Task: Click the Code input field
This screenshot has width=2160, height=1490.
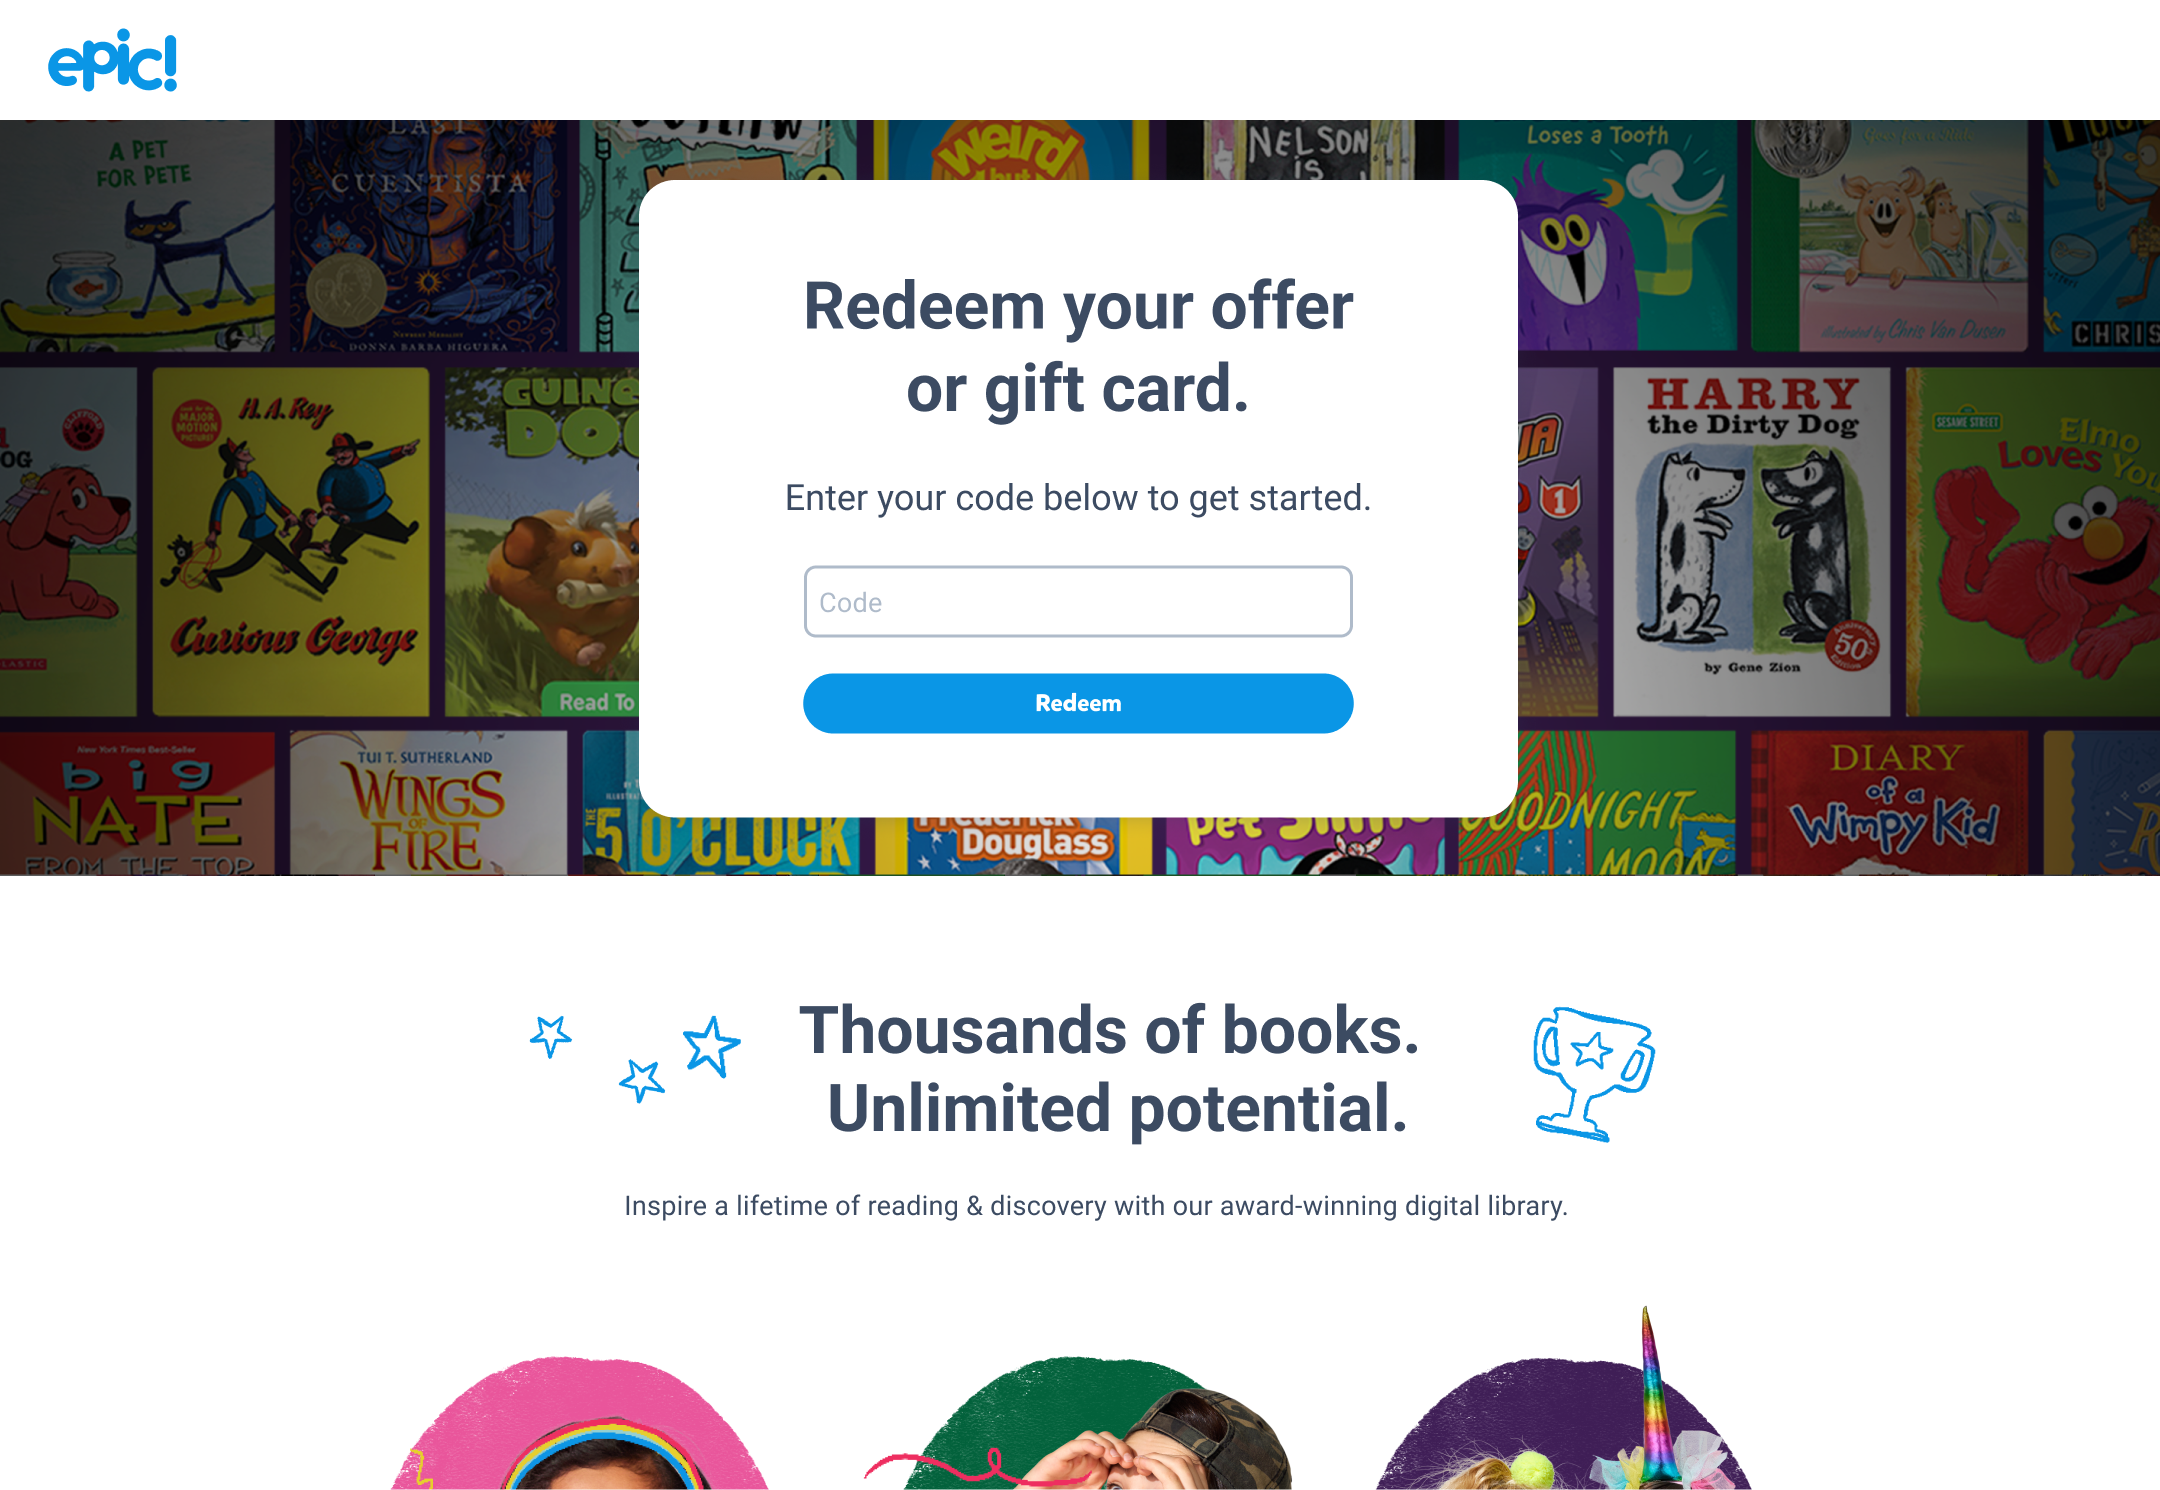Action: click(1078, 602)
